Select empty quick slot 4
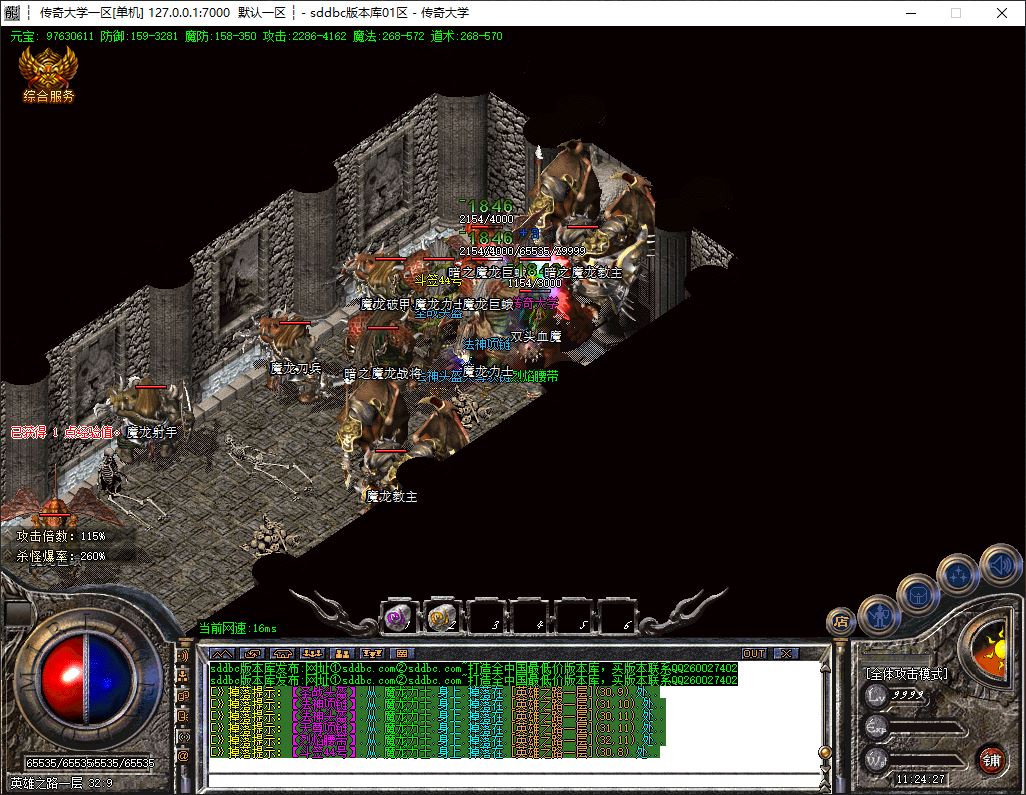Viewport: 1026px width, 795px height. coord(529,617)
